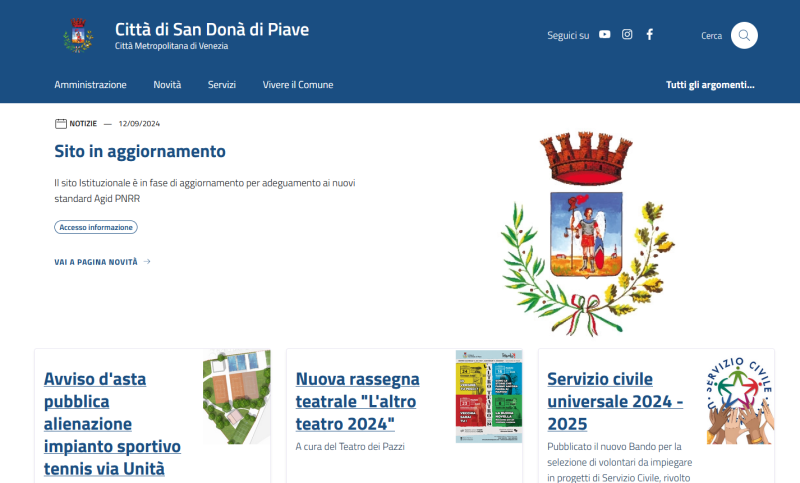This screenshot has width=800, height=483.
Task: Open Avviso d'asta pubblica article link
Action: (x=112, y=424)
